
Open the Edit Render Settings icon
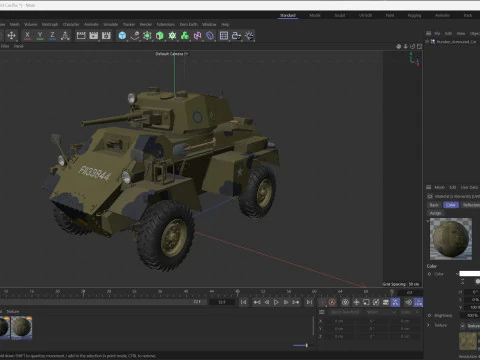tap(106, 36)
